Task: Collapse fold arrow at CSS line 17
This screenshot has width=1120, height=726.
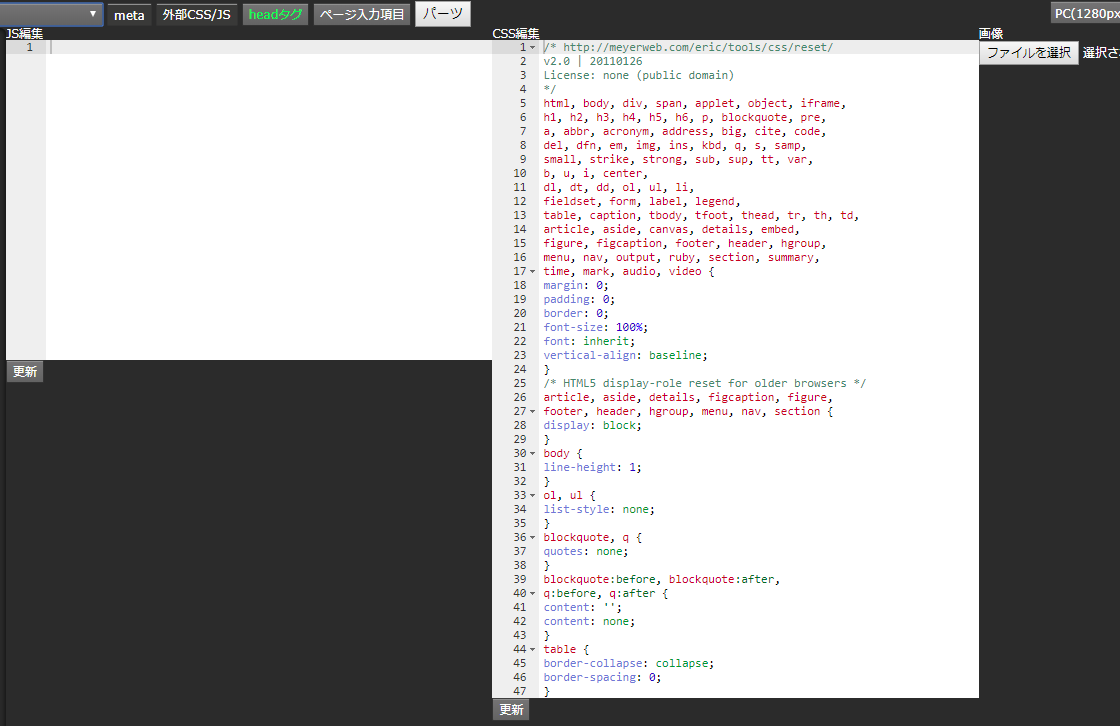Action: coord(532,272)
